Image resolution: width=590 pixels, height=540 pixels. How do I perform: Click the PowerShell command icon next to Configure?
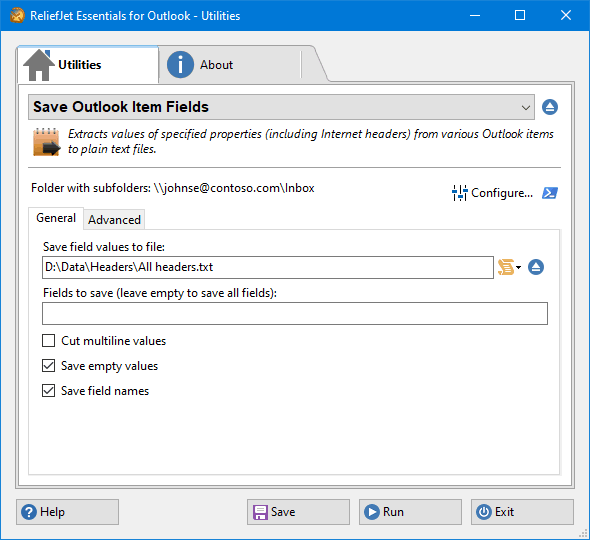pos(550,193)
